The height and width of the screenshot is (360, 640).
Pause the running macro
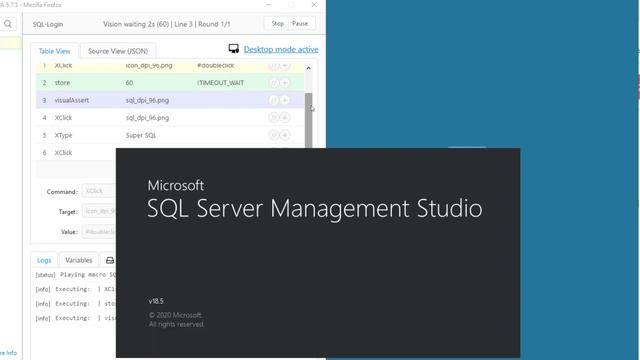click(x=300, y=24)
